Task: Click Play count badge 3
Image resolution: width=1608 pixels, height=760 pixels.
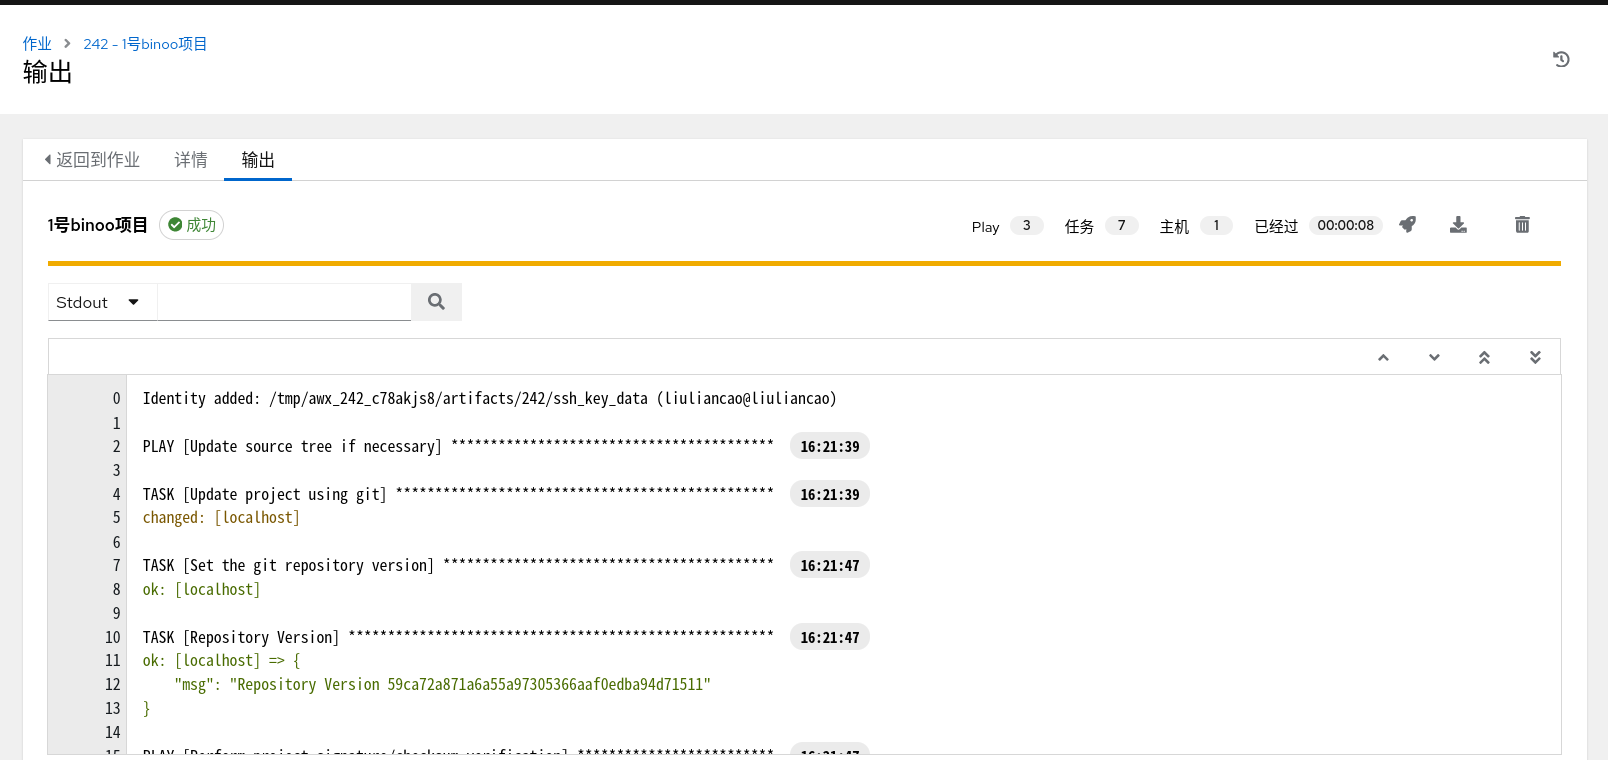Action: coord(1027,226)
